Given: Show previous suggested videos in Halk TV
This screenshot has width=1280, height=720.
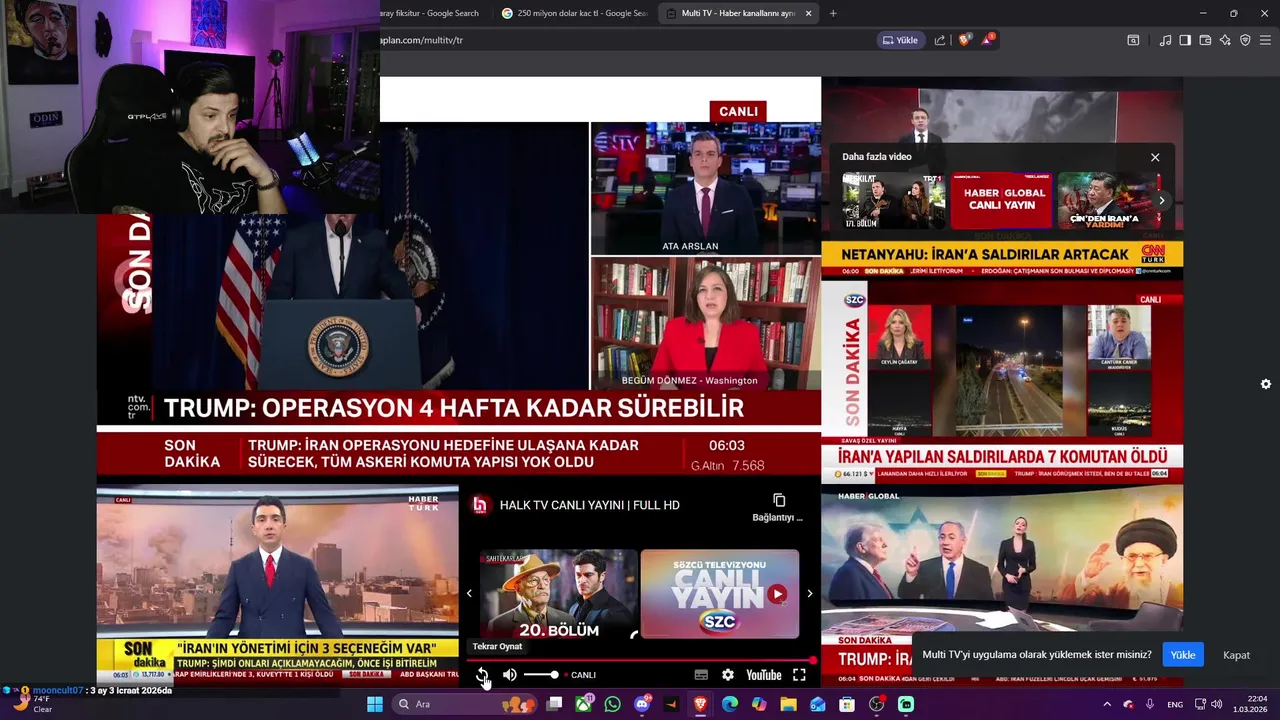Looking at the screenshot, I should [x=469, y=594].
